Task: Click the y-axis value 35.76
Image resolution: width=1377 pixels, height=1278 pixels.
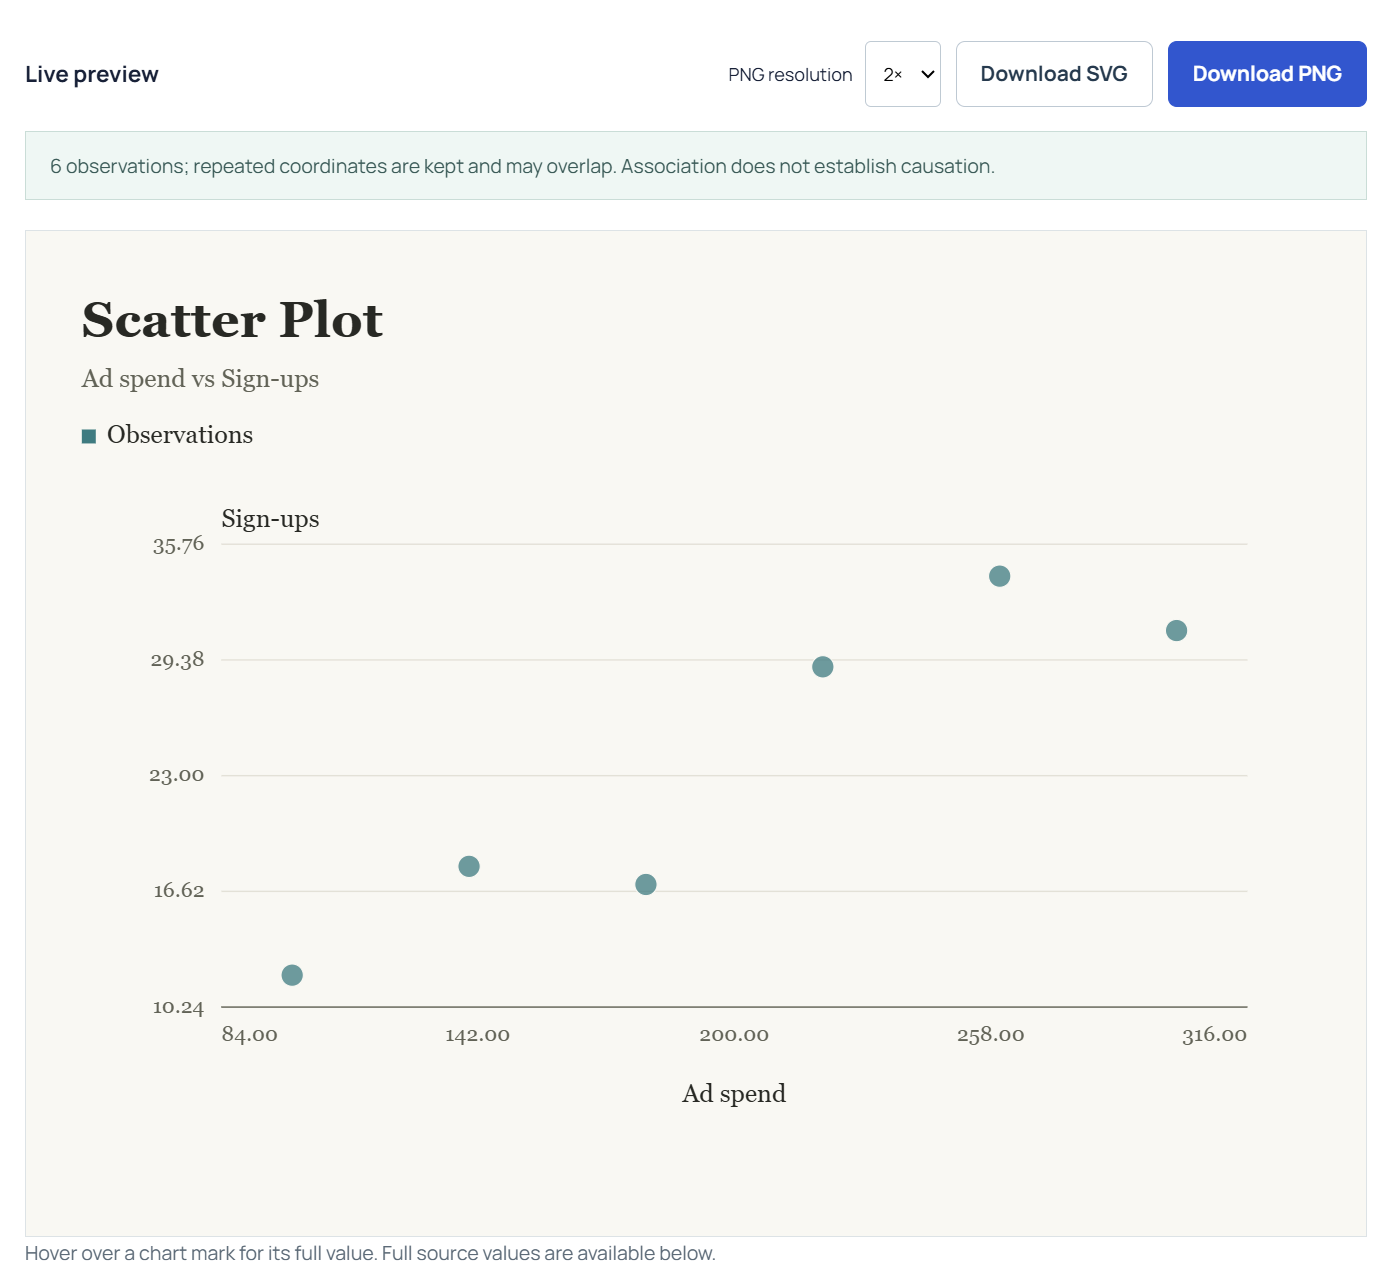Action: [178, 545]
